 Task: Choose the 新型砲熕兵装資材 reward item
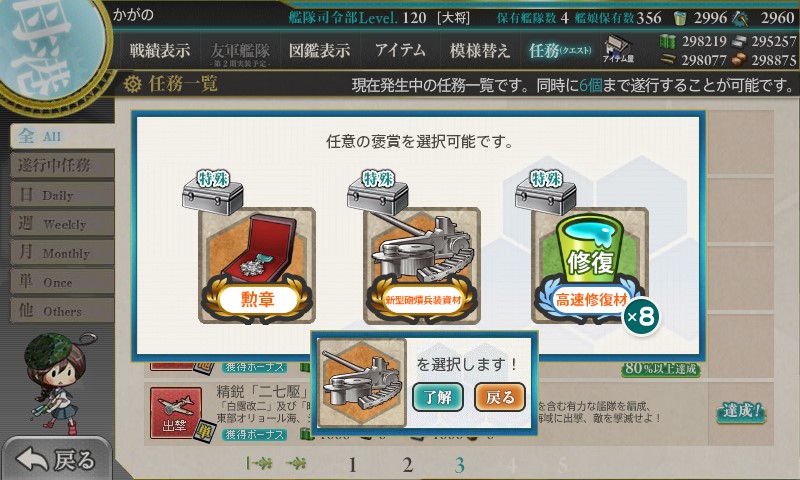click(421, 265)
